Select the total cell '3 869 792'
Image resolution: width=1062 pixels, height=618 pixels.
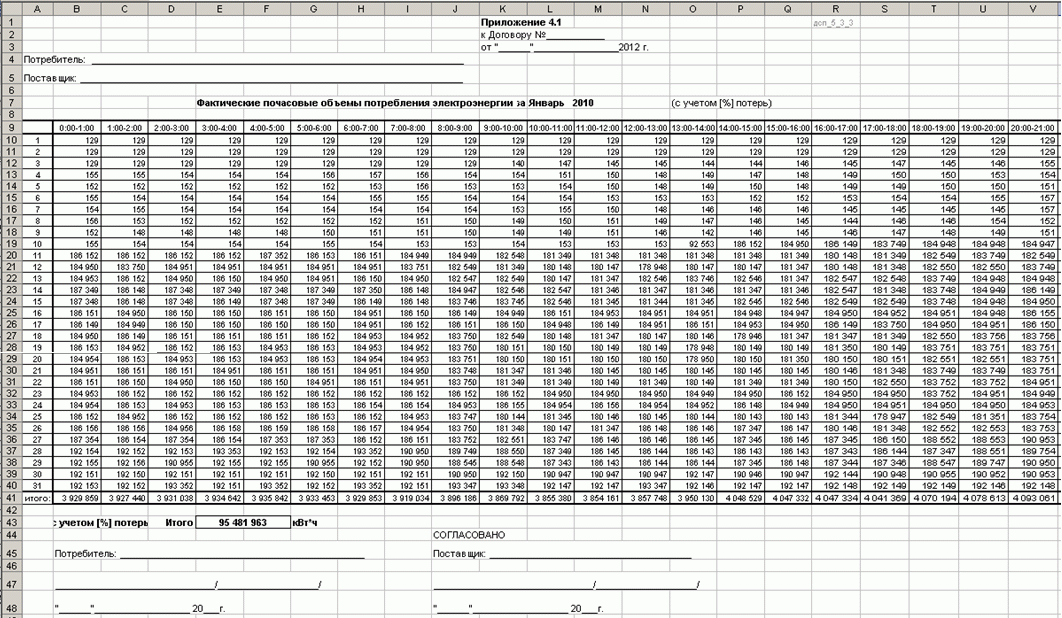point(503,498)
